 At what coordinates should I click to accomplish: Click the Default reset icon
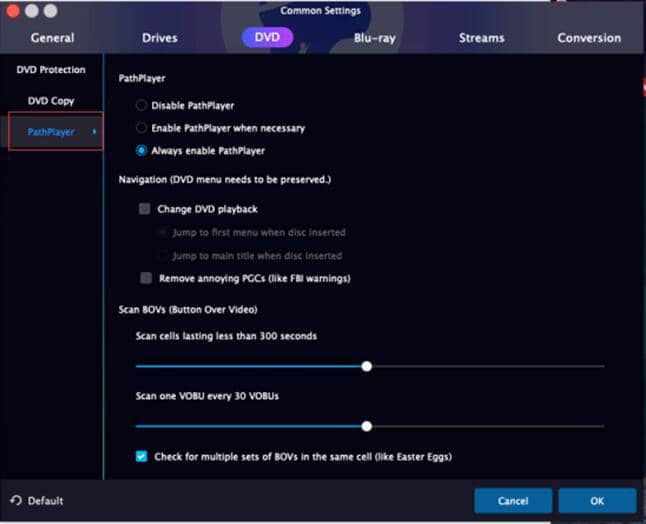pos(16,501)
